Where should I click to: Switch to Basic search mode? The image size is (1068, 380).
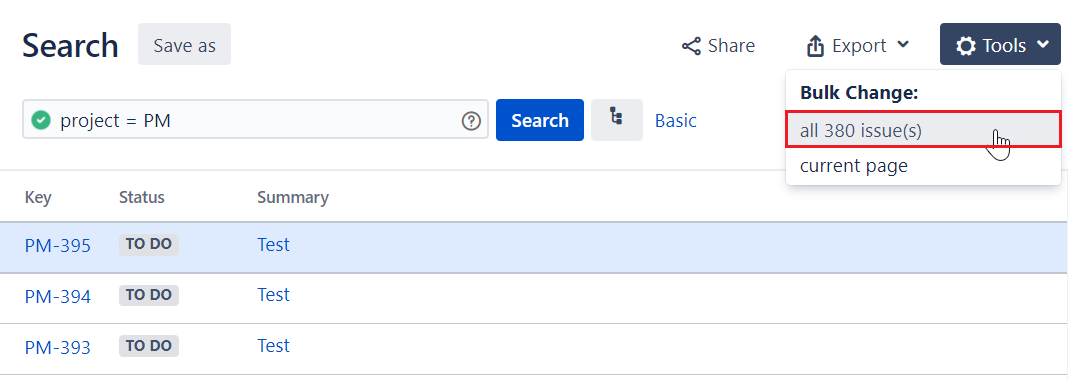(676, 121)
